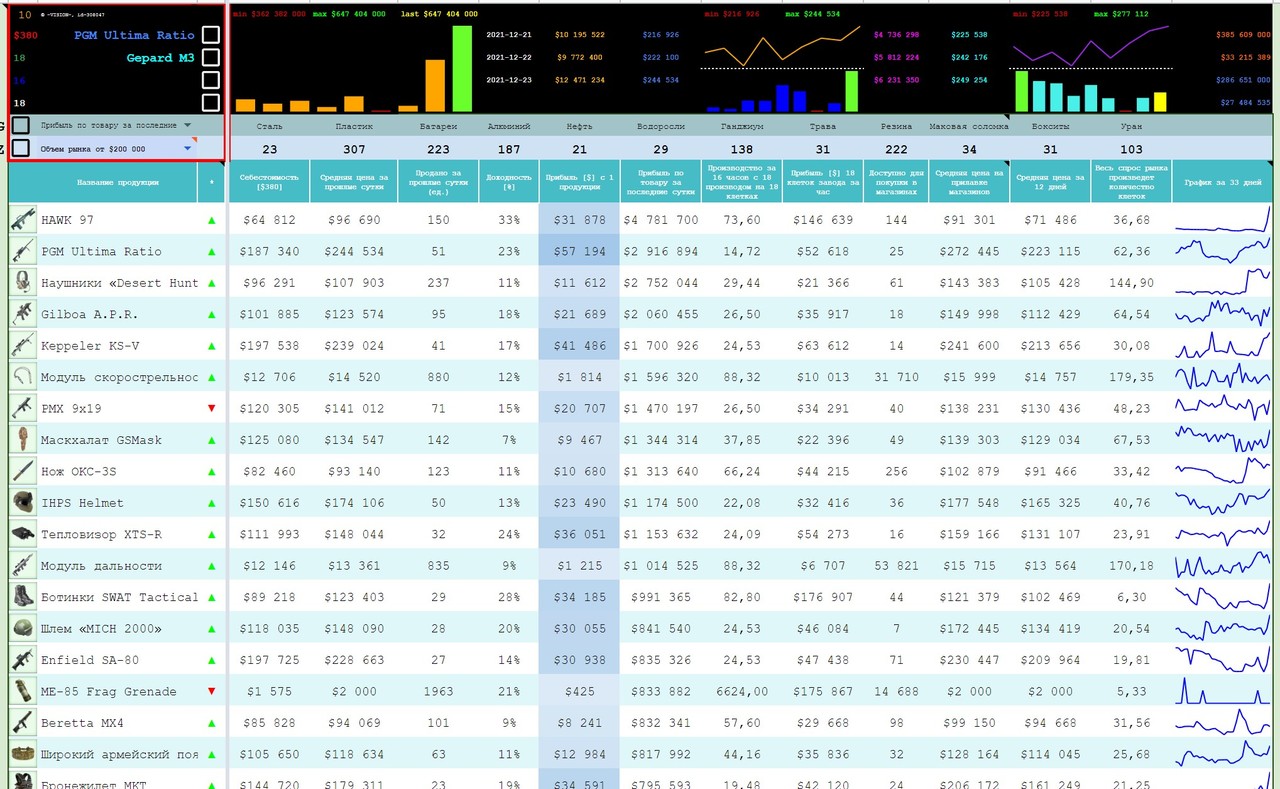Viewport: 1280px width, 789px height.
Task: Click the Маковая соломка resource label
Action: pos(969,127)
